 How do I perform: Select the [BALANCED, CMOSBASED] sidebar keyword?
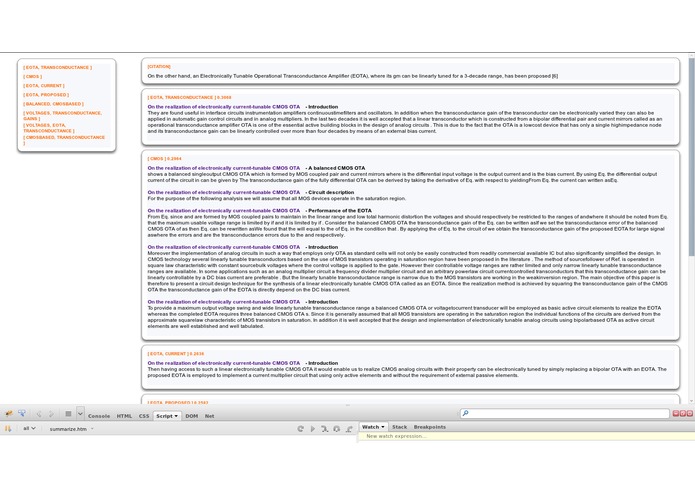pos(53,104)
